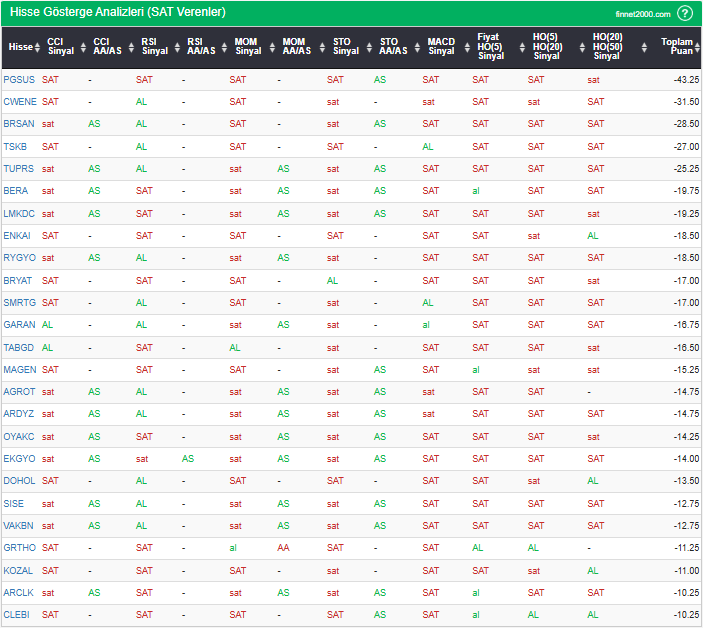Screen dimensions: 703x628
Task: Select KOZAL total score -11.00
Action: coord(686,571)
